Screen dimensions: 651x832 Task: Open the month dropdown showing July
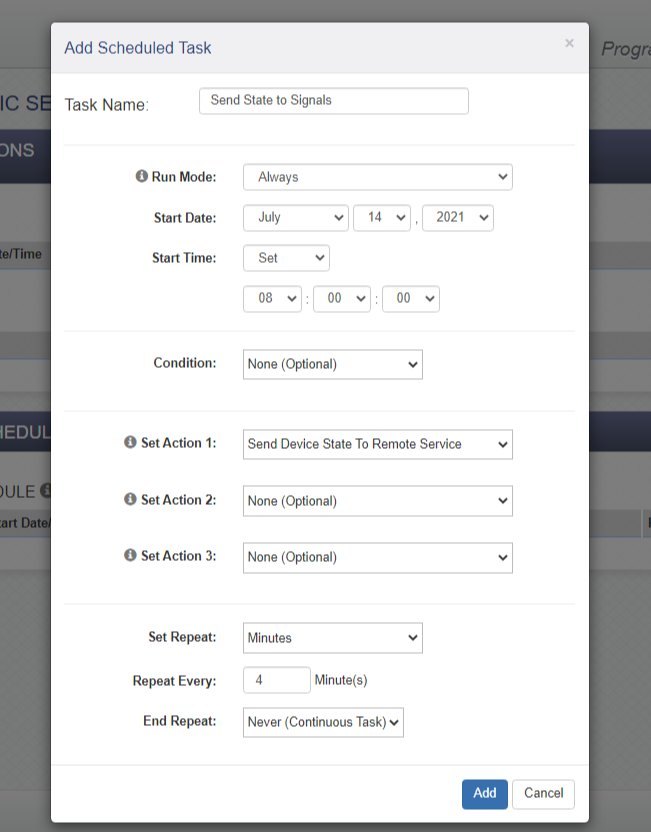(x=295, y=217)
